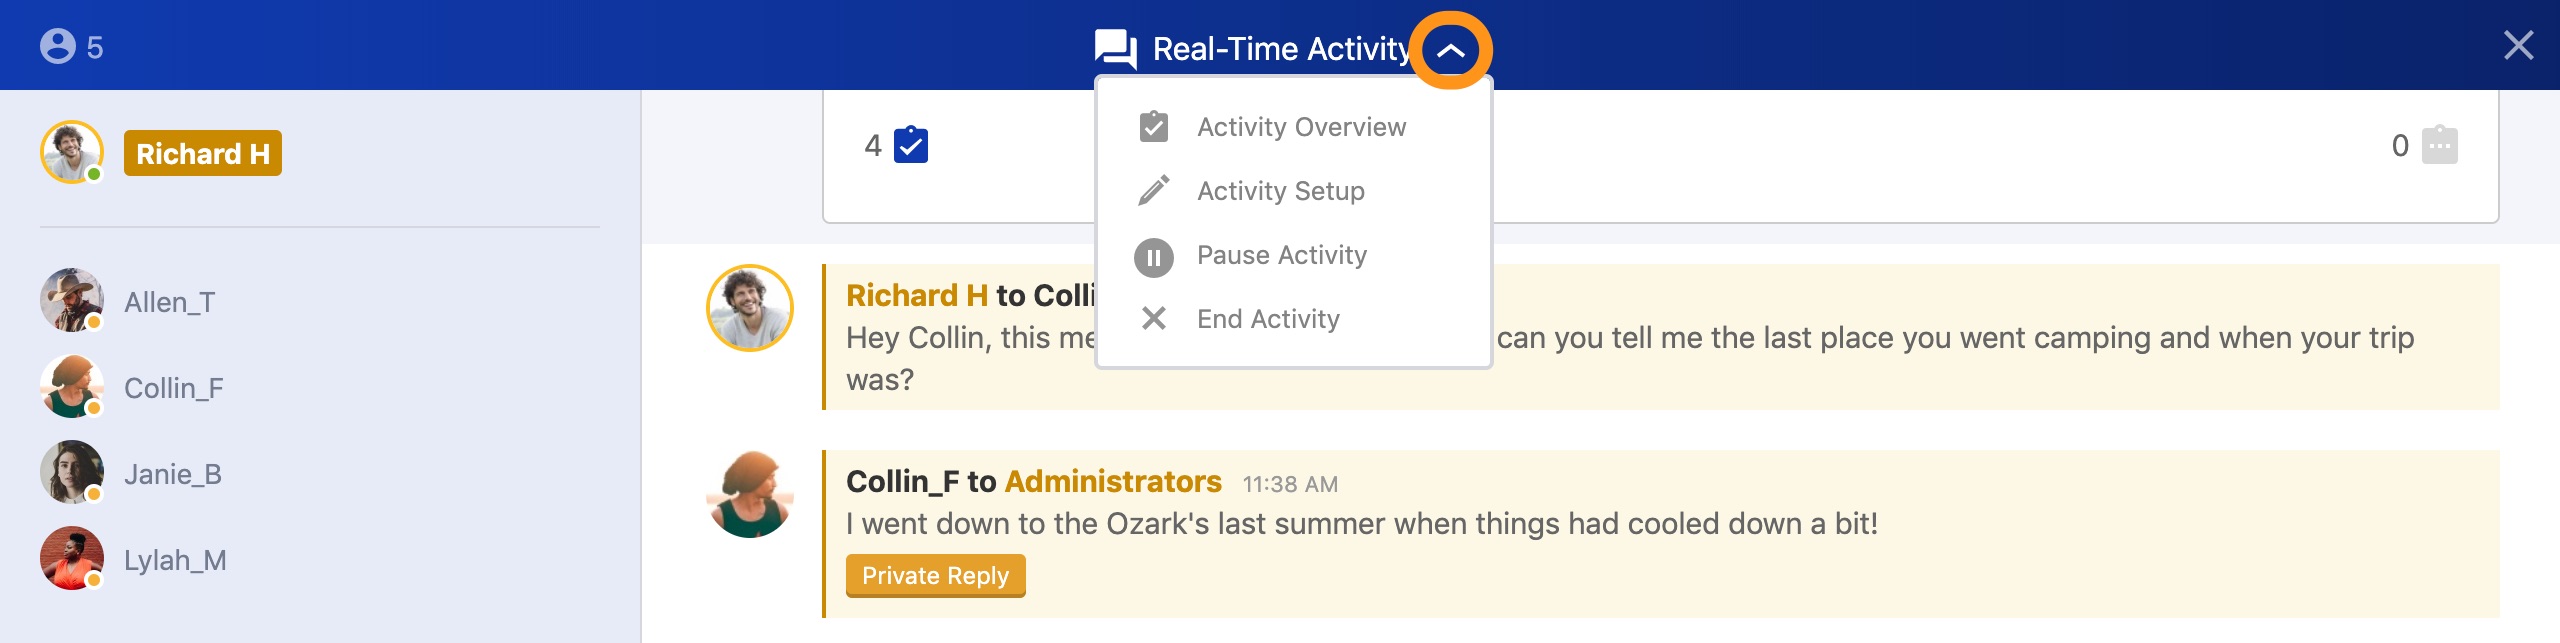This screenshot has height=643, width=2560.
Task: Choose Pause Activity from the menu
Action: (x=1282, y=255)
